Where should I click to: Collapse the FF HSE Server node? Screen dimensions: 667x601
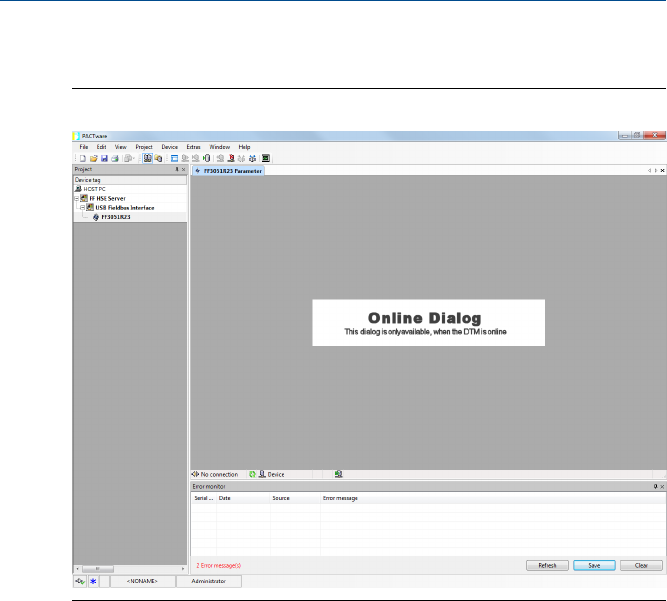point(77,198)
